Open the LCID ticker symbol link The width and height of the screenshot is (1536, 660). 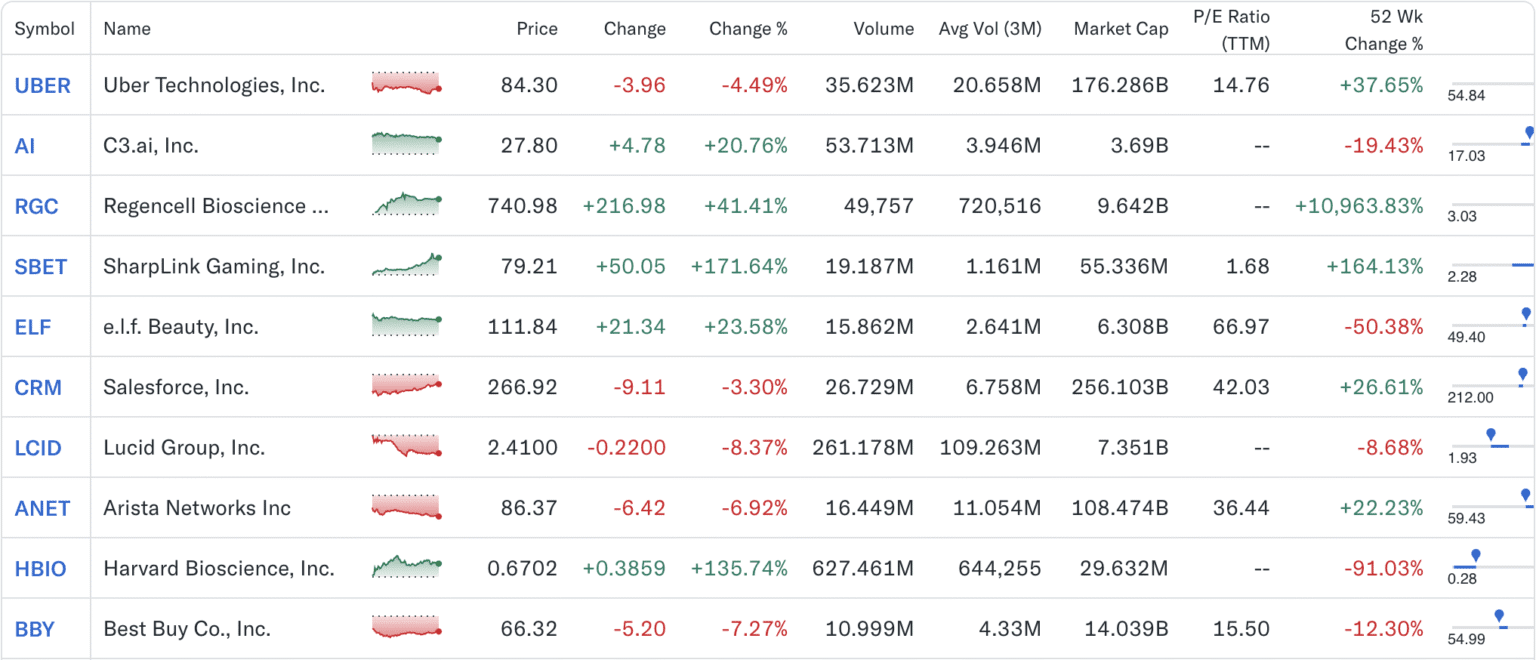[x=39, y=447]
